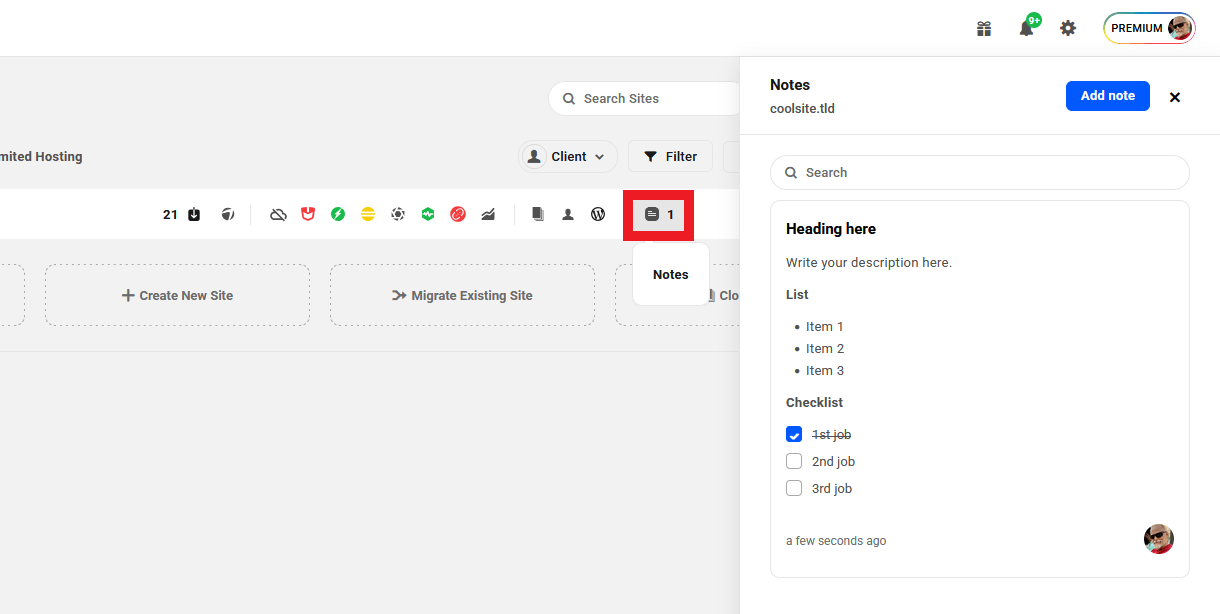Click the red broken link checker icon

point(458,214)
